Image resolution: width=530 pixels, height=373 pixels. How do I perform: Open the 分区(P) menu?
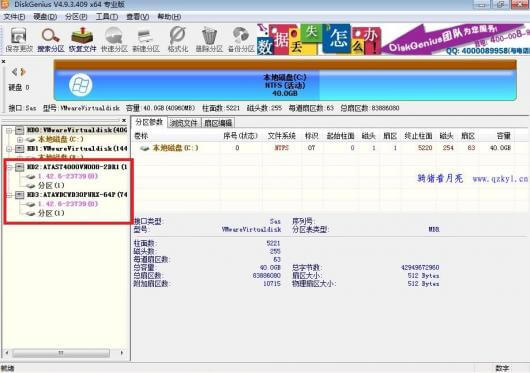coord(76,17)
